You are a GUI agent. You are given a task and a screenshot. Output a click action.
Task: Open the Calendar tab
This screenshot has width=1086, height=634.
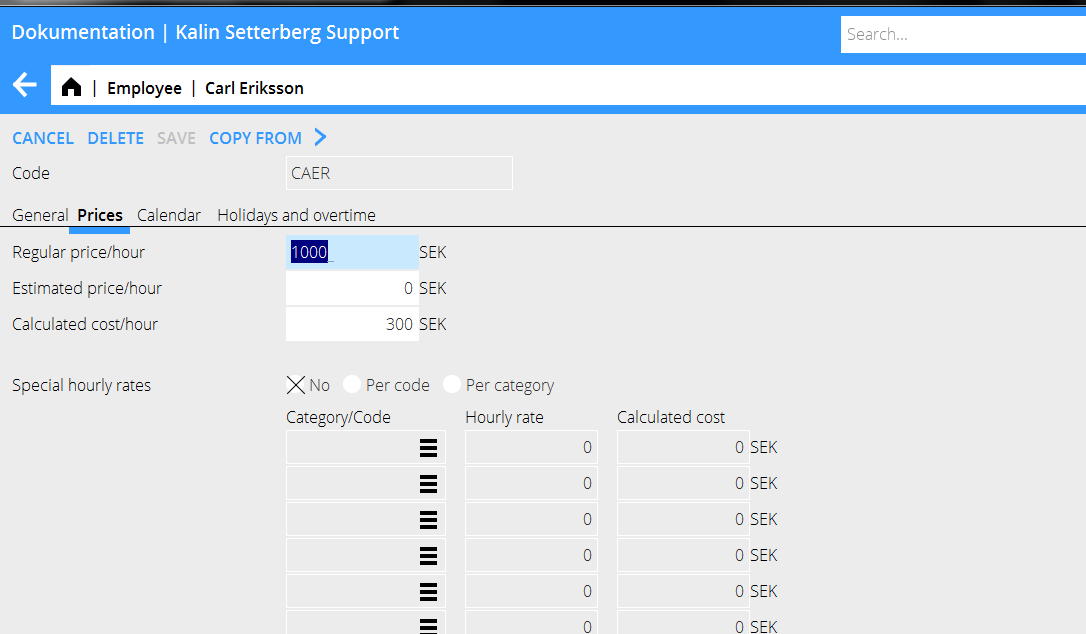tap(169, 215)
